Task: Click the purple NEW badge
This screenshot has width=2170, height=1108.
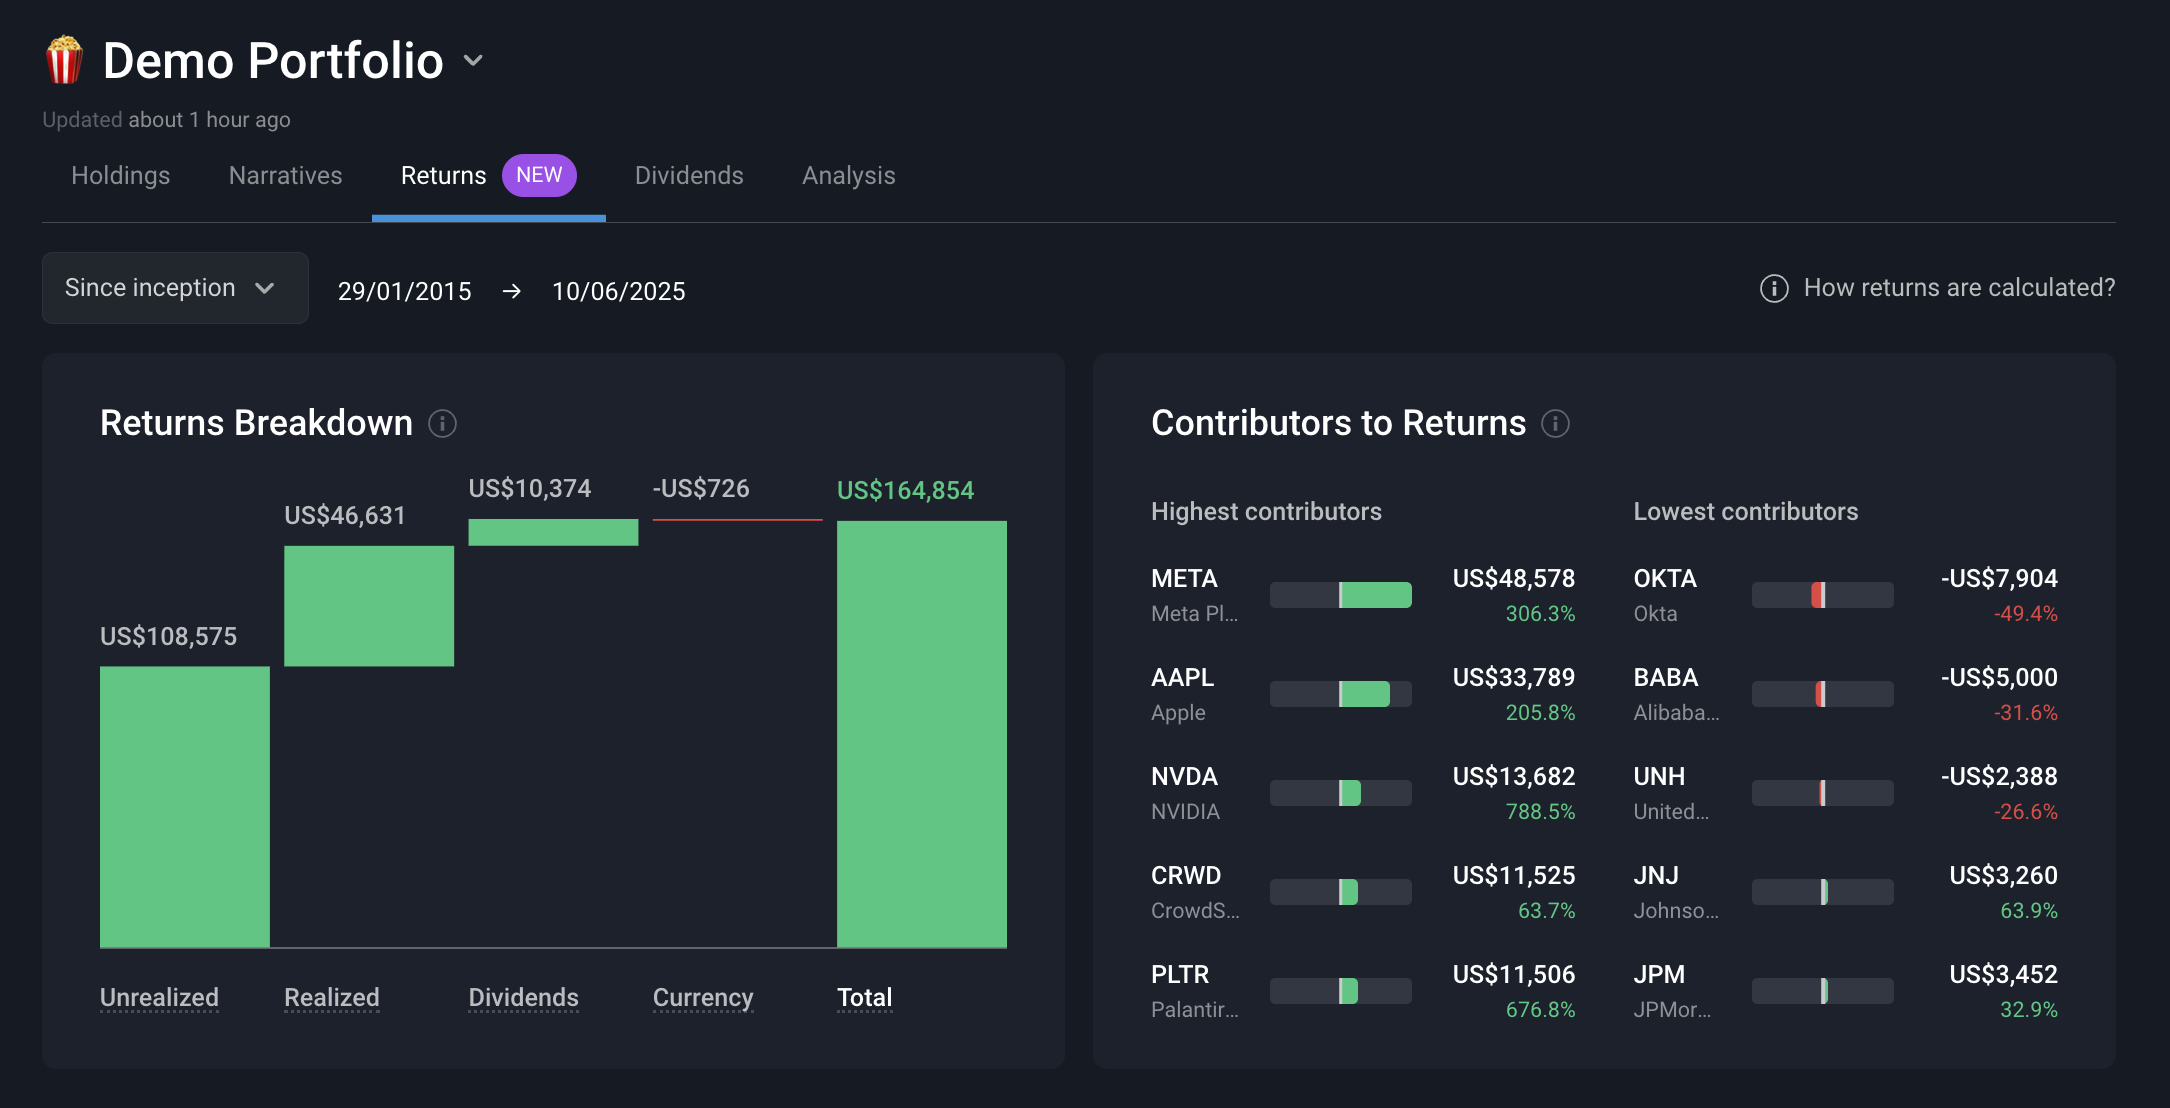Action: [539, 175]
